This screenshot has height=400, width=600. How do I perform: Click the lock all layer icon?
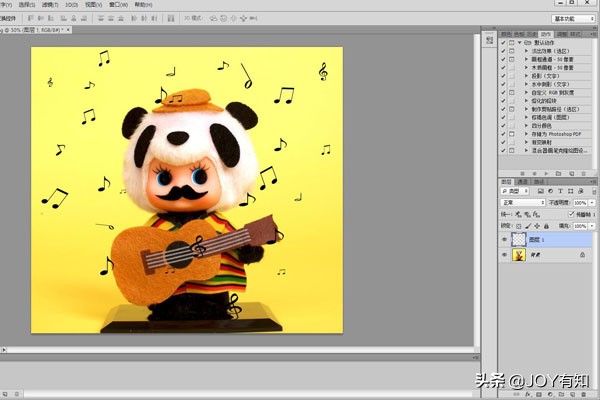coord(546,226)
